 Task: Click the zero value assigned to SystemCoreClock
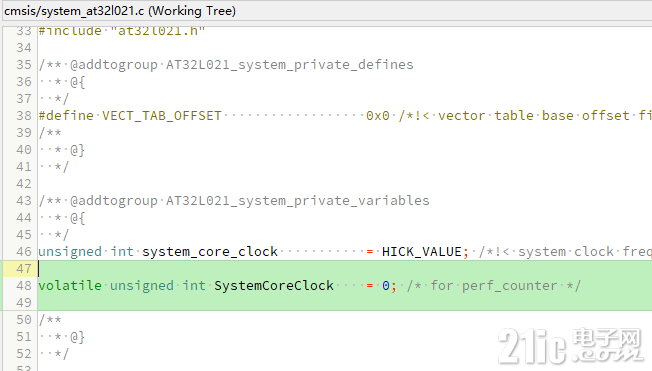[x=385, y=286]
